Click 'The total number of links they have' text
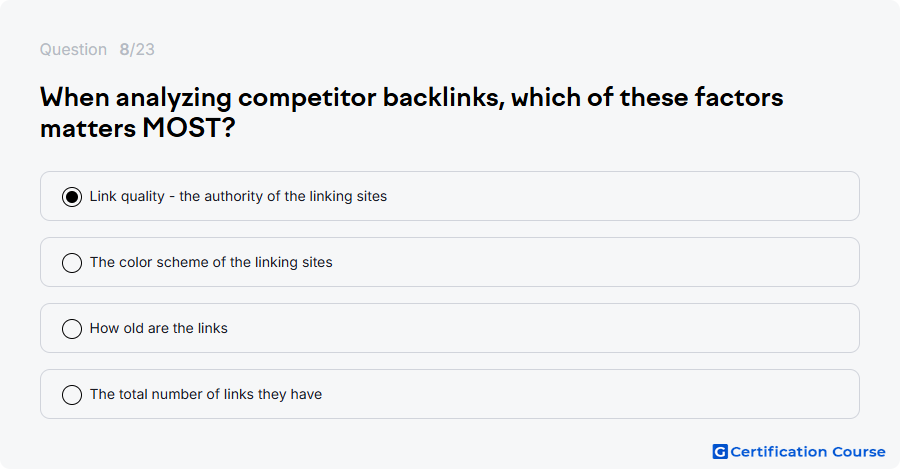Viewport: 900px width, 469px height. [x=205, y=394]
